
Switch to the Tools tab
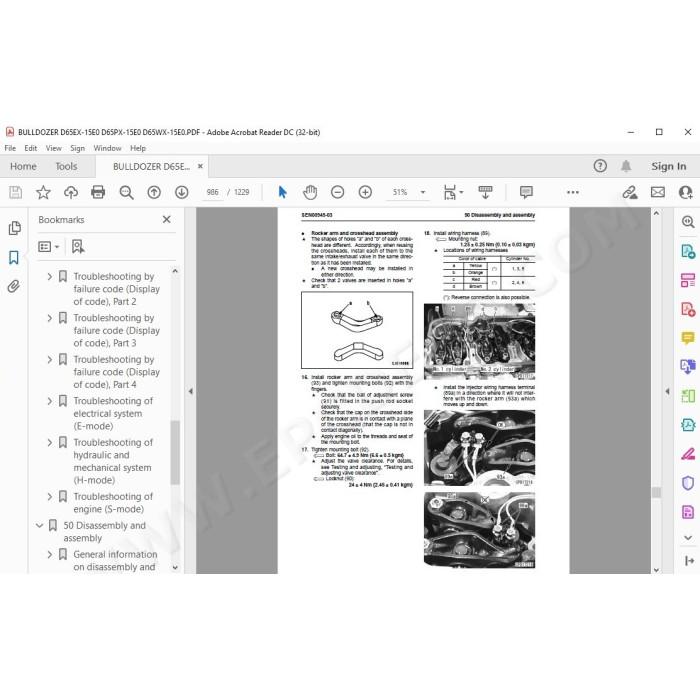66,167
